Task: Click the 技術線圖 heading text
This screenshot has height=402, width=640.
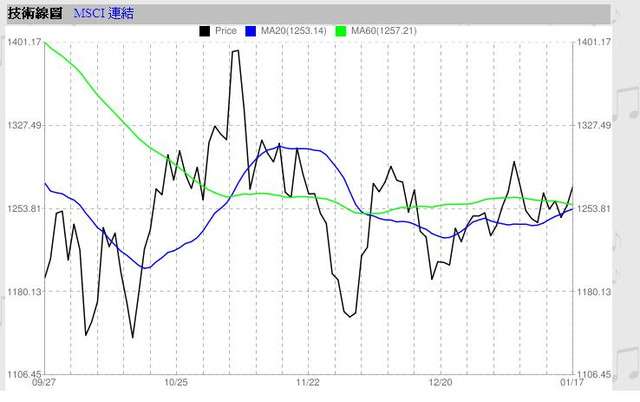Action: pyautogui.click(x=35, y=13)
